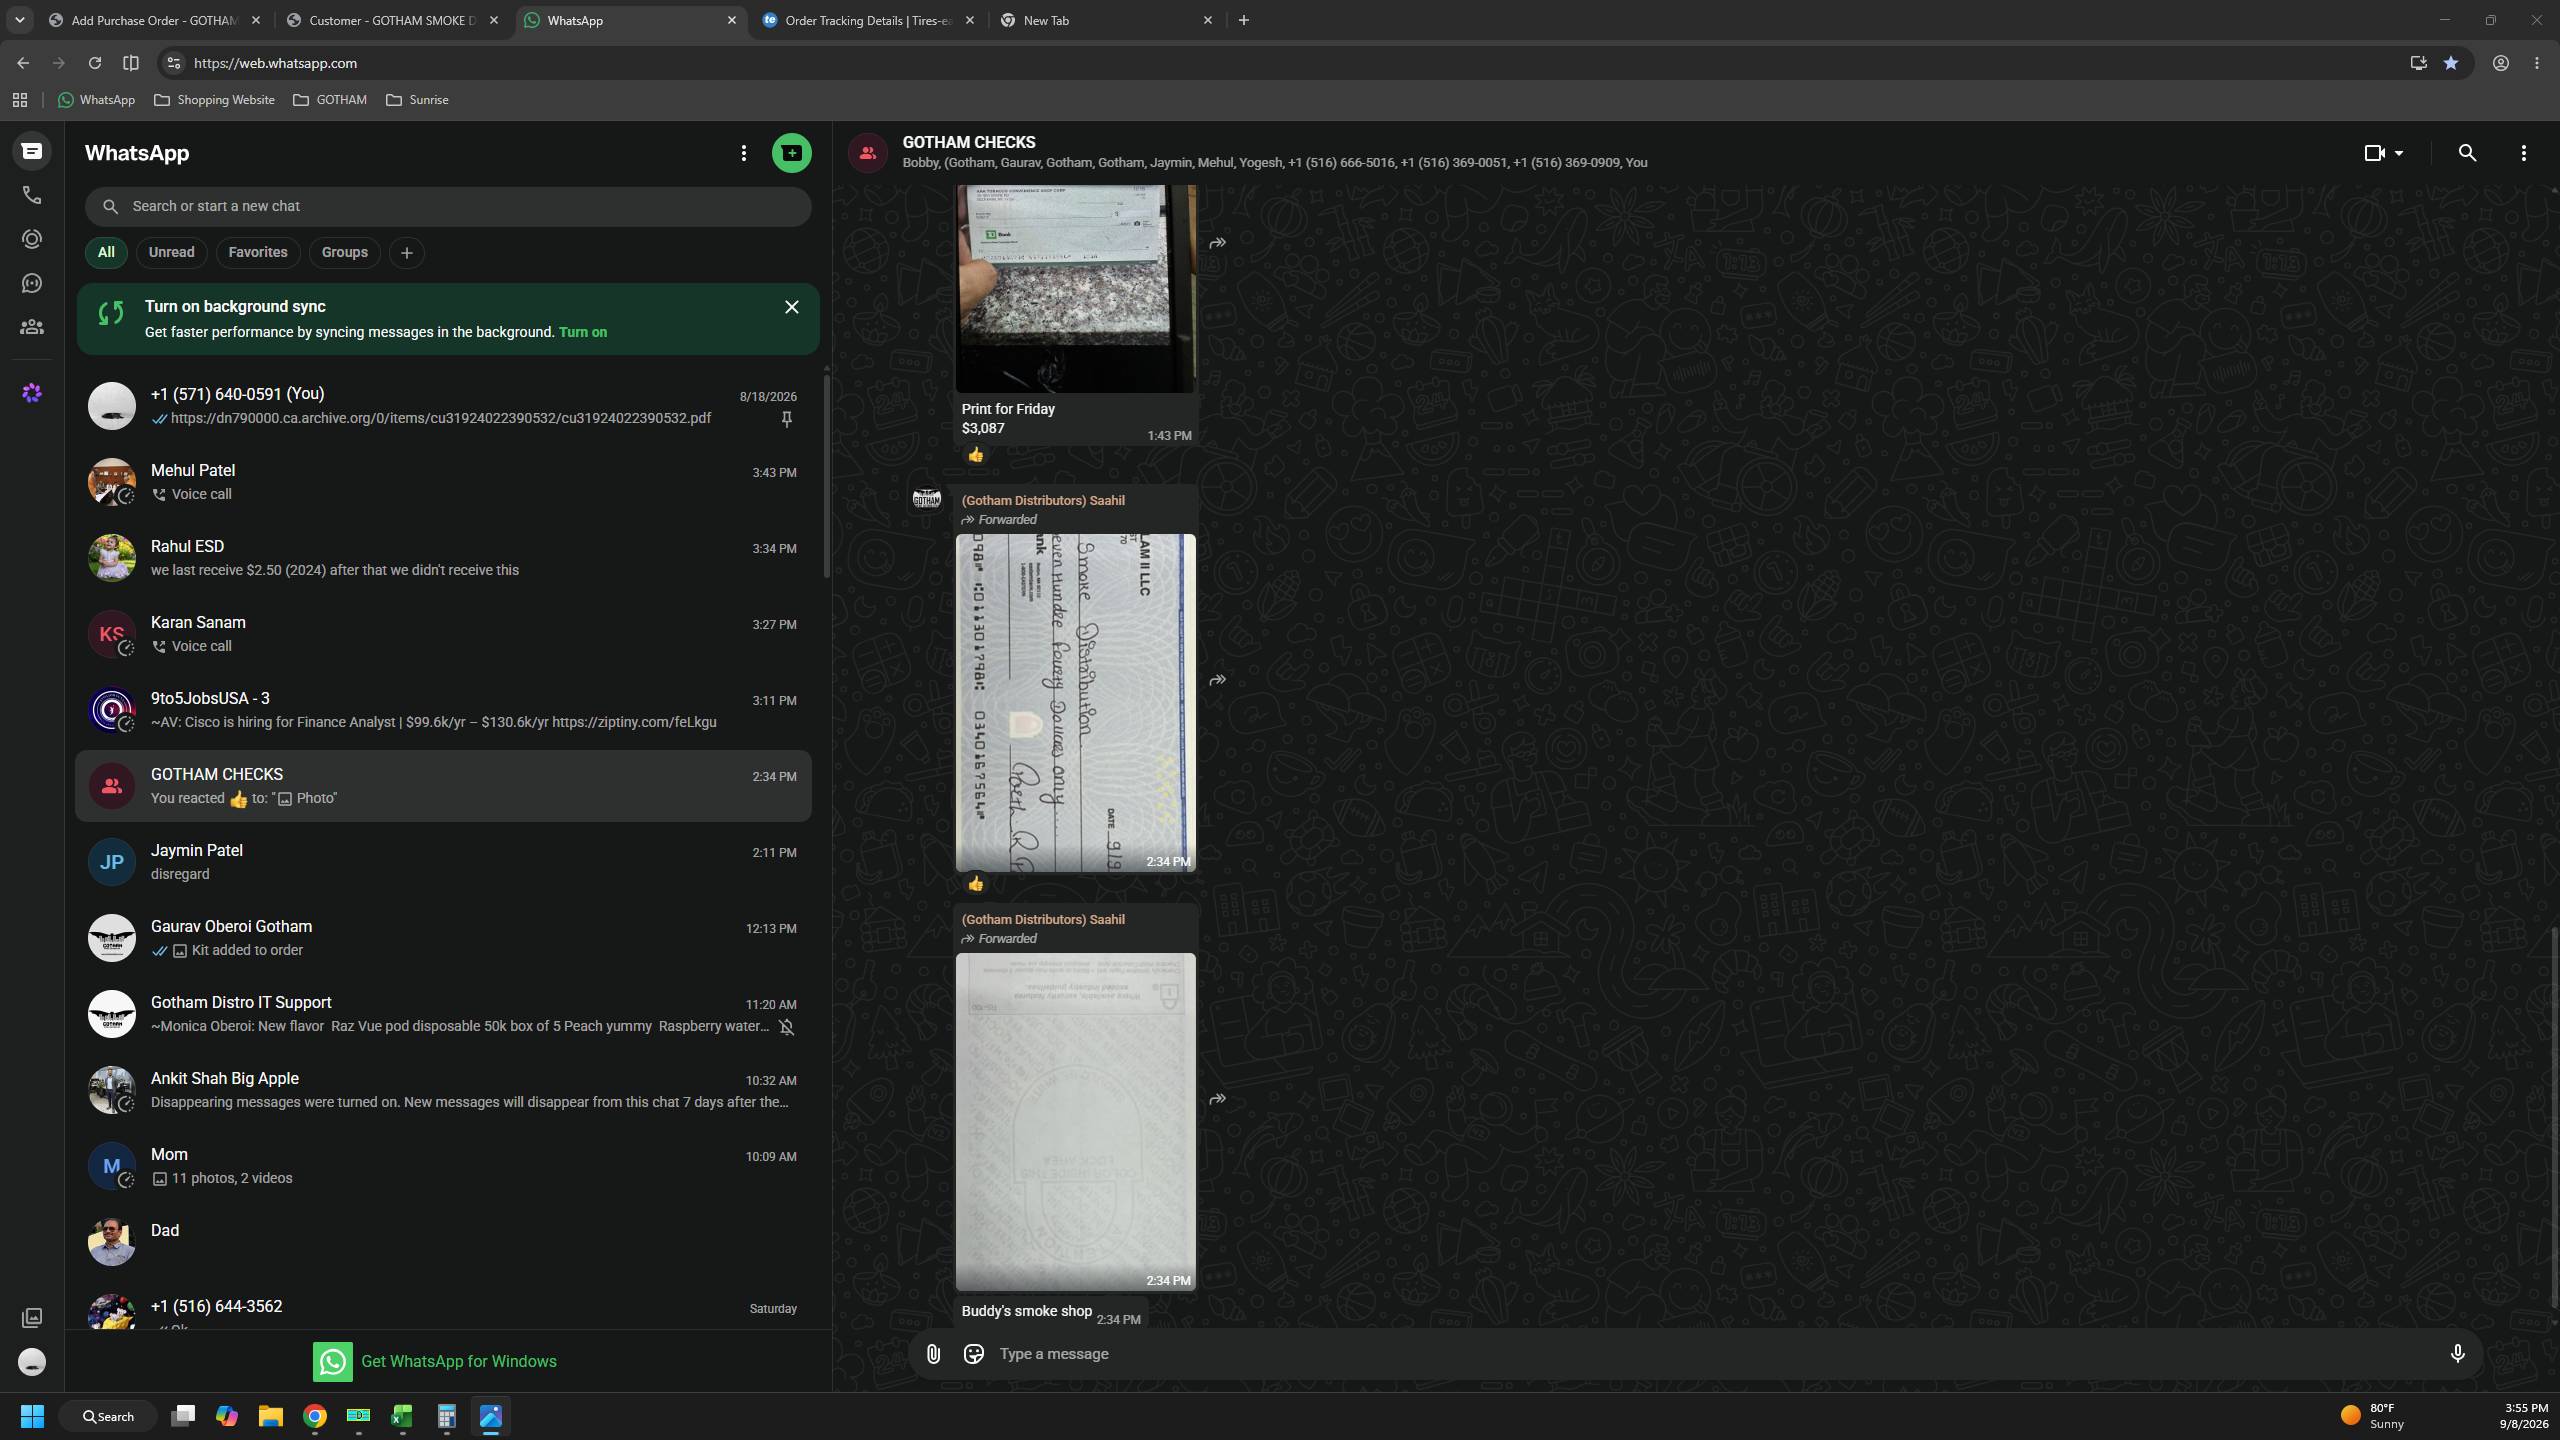The width and height of the screenshot is (2560, 1440).
Task: Open the Communities sidebar icon
Action: click(32, 327)
